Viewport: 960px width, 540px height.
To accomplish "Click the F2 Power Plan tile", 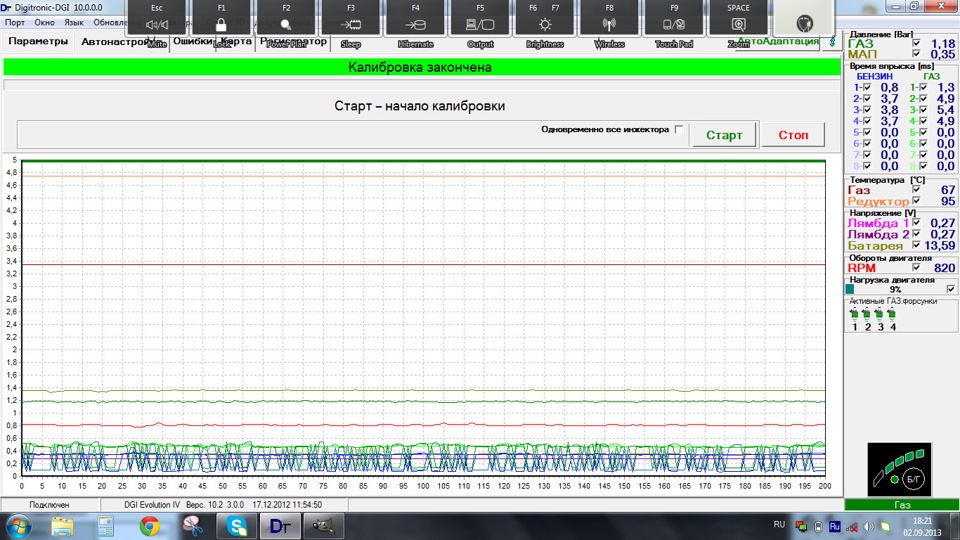I will click(x=286, y=18).
